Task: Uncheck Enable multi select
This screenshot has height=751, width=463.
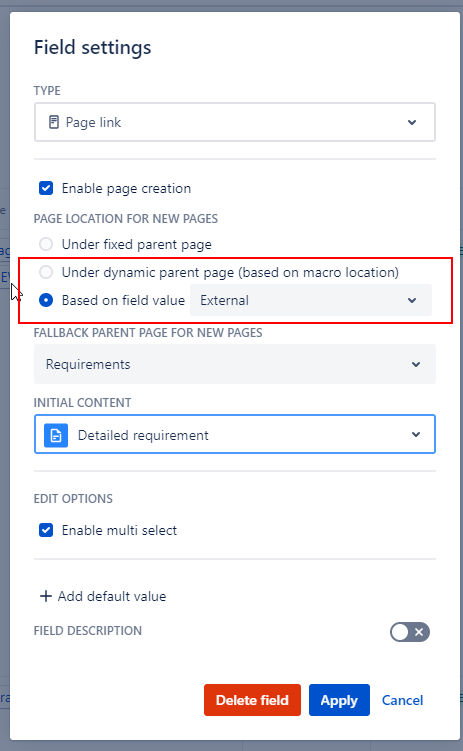Action: tap(46, 530)
